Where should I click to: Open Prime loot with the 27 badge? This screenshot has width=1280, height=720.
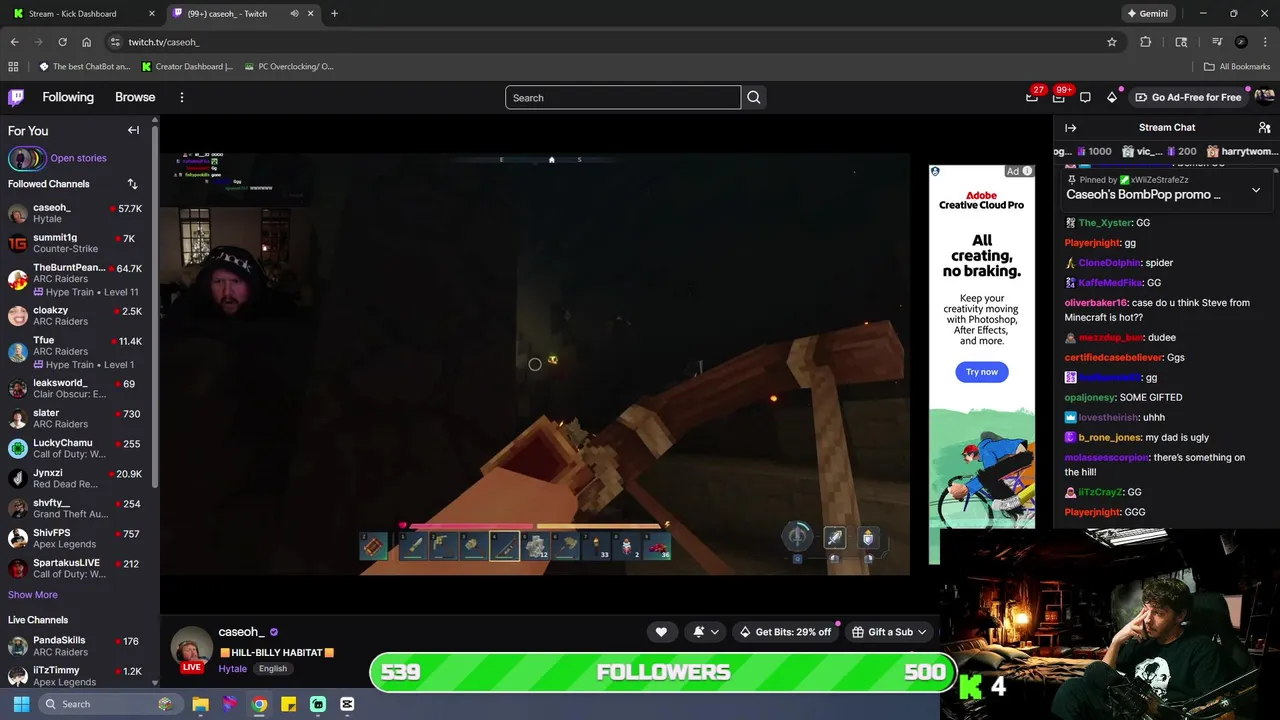pyautogui.click(x=1032, y=97)
